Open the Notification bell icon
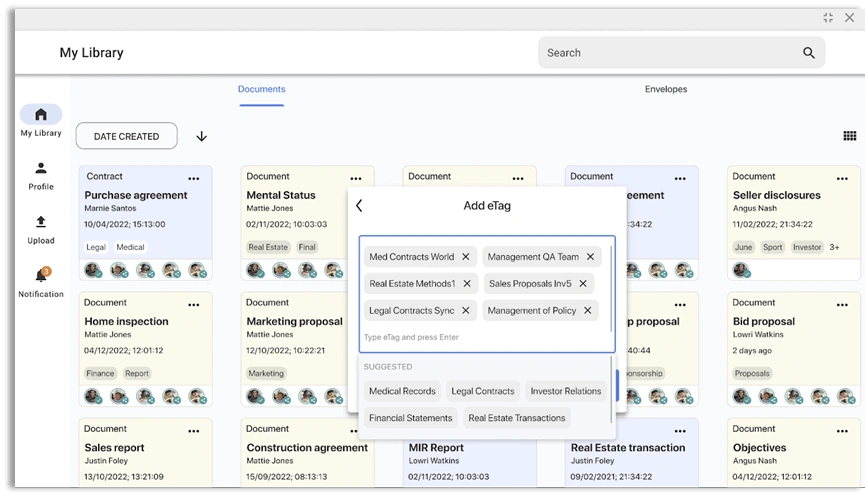The width and height of the screenshot is (868, 497). pos(41,275)
